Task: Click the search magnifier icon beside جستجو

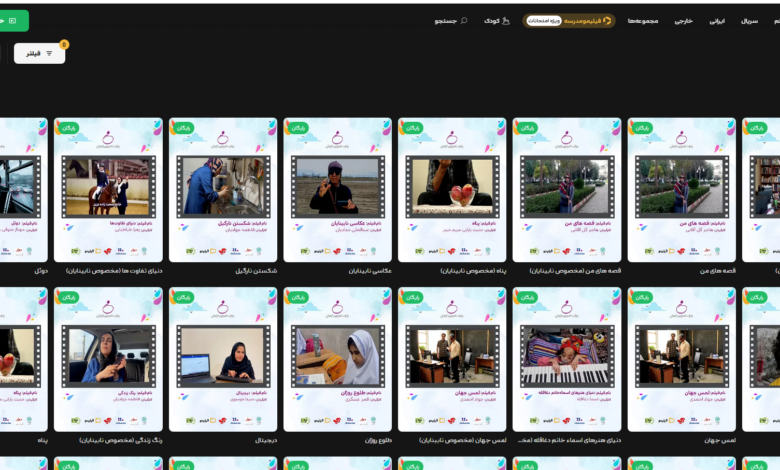Action: pos(463,20)
